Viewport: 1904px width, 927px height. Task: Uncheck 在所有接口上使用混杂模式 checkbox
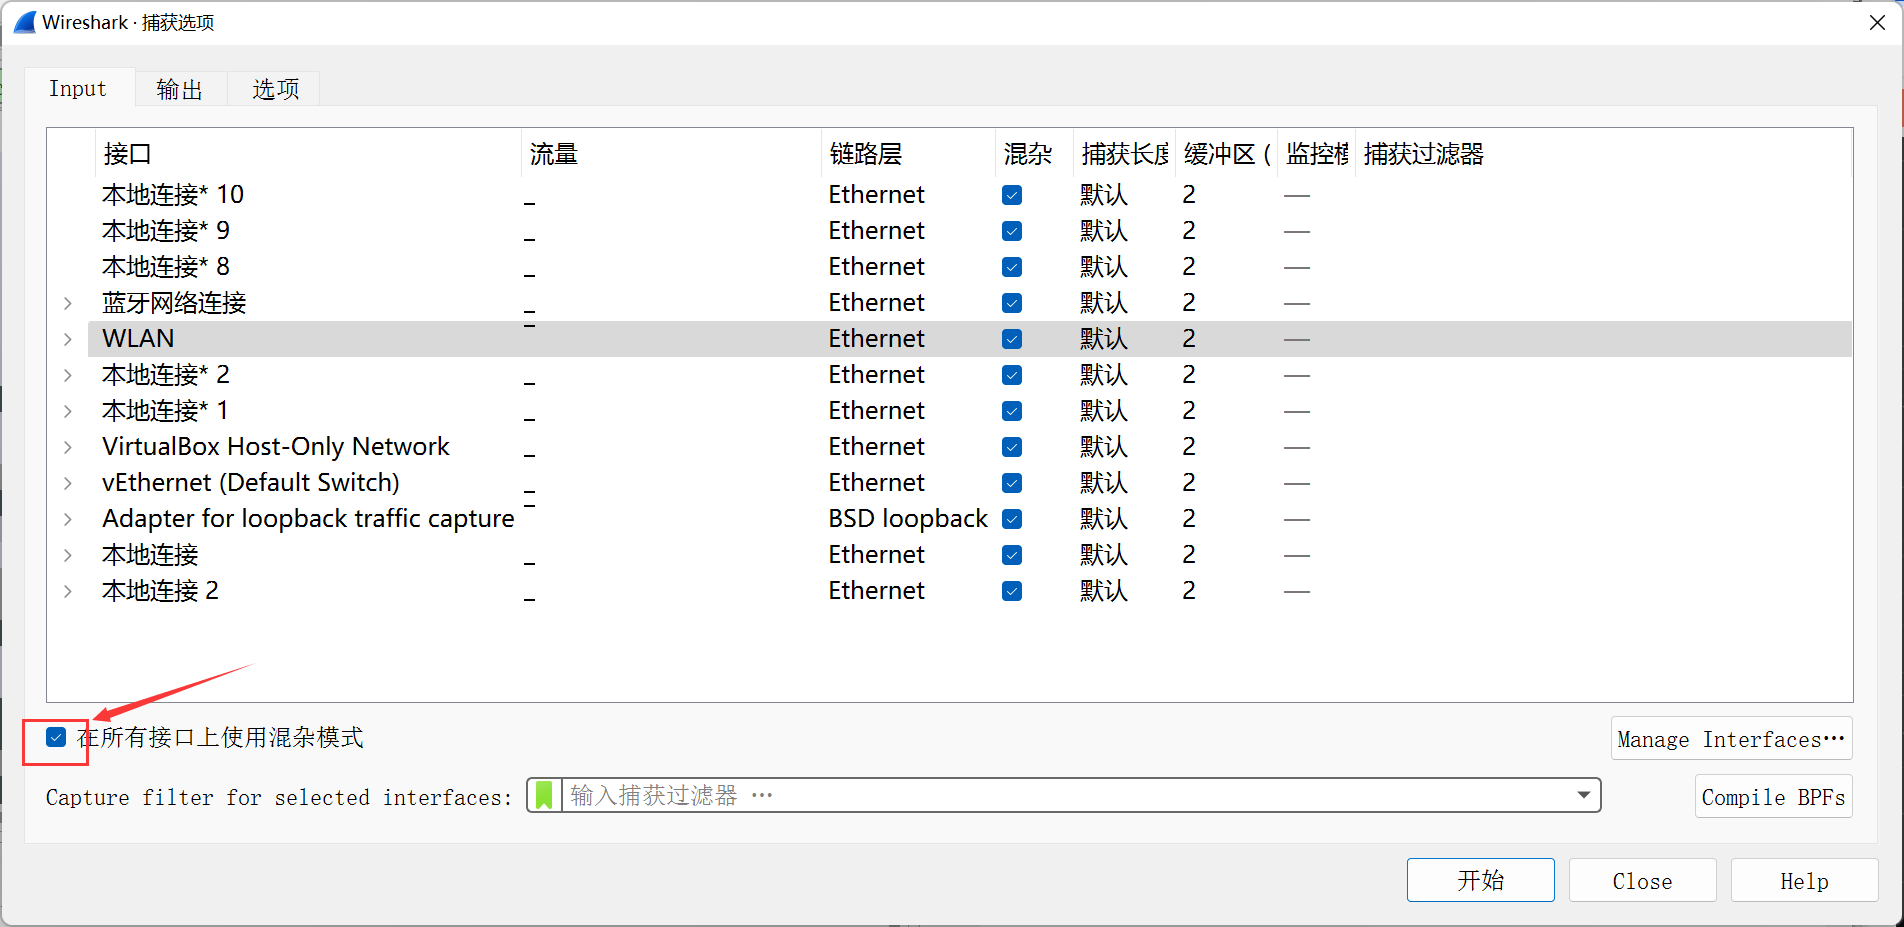(x=56, y=737)
